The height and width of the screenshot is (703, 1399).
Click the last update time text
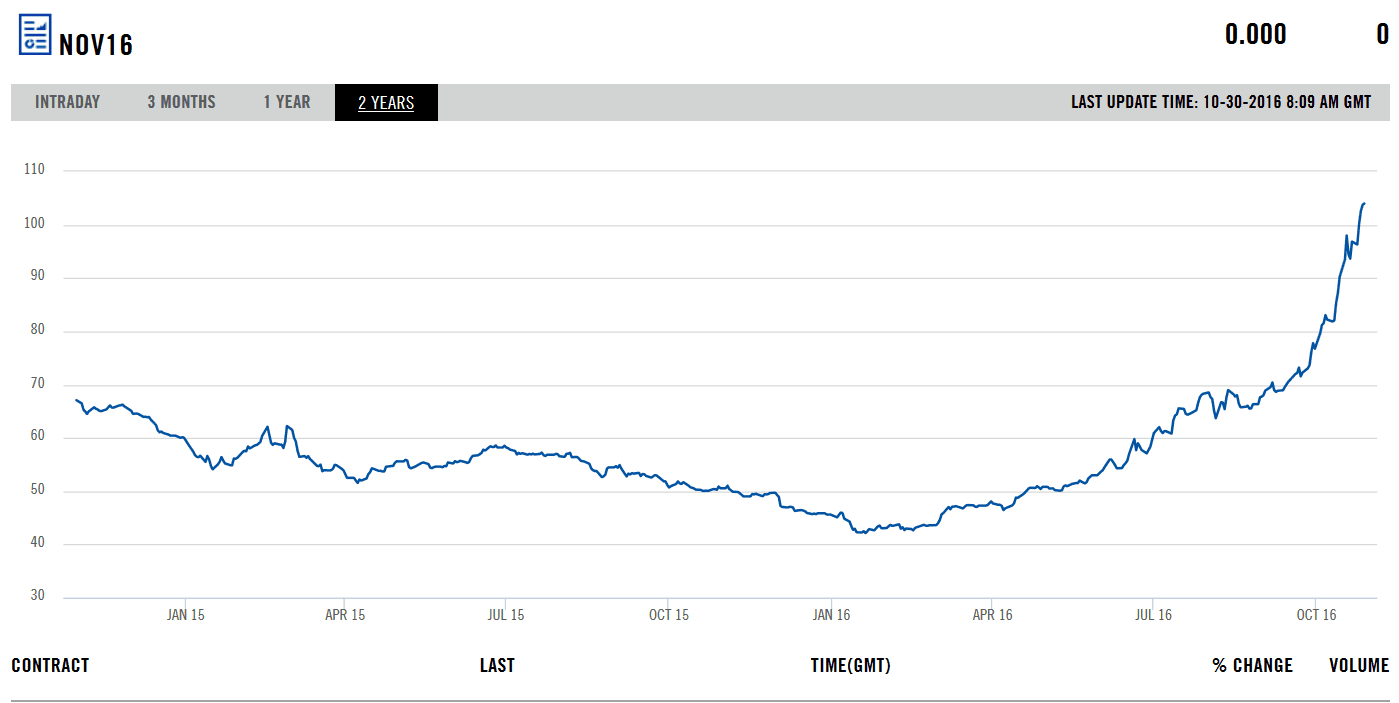coord(1221,102)
